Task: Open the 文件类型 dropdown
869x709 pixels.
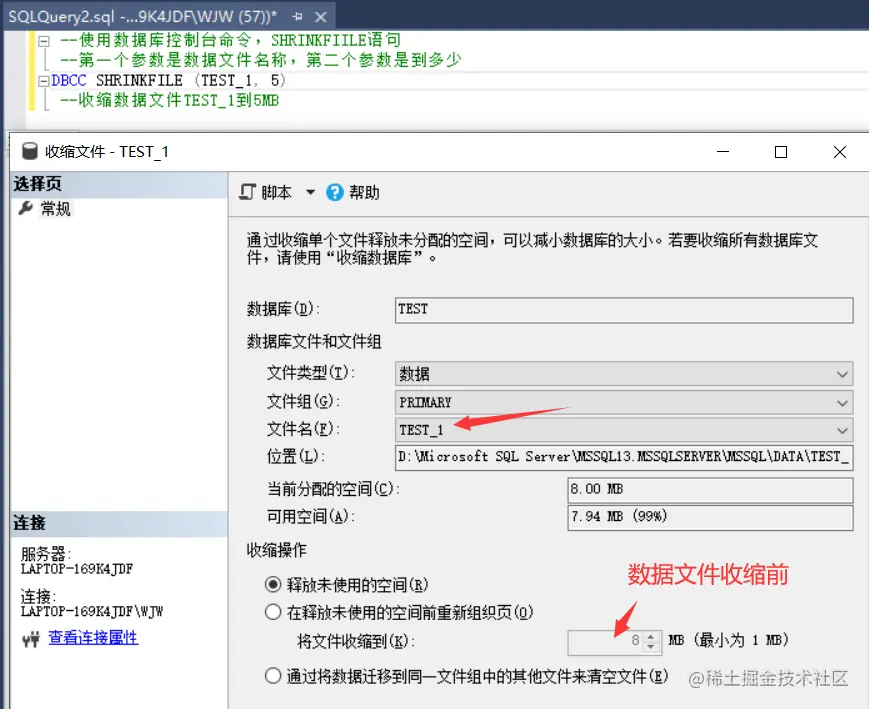Action: (624, 374)
